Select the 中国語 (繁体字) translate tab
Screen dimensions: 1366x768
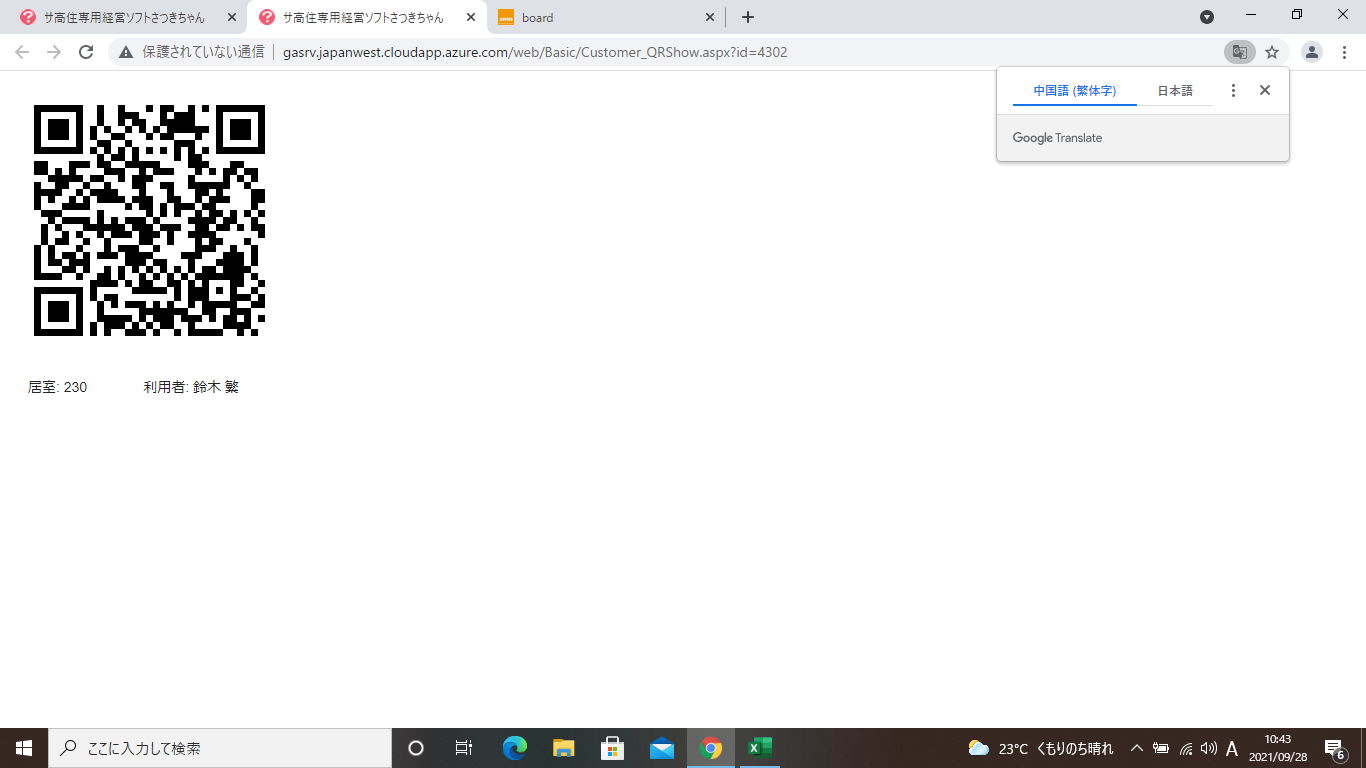point(1074,90)
